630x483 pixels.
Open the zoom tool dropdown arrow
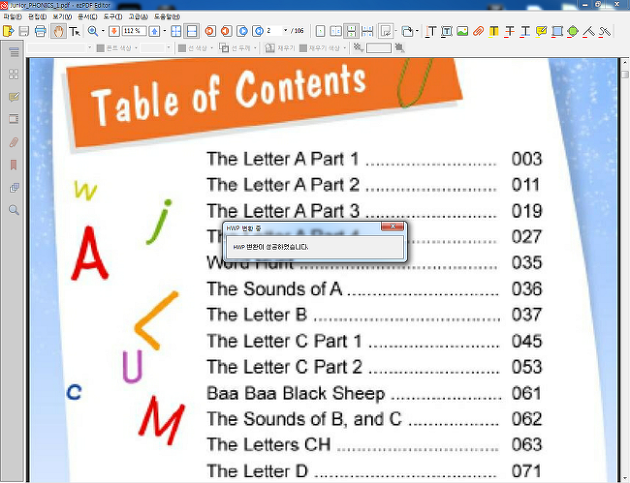(x=103, y=31)
